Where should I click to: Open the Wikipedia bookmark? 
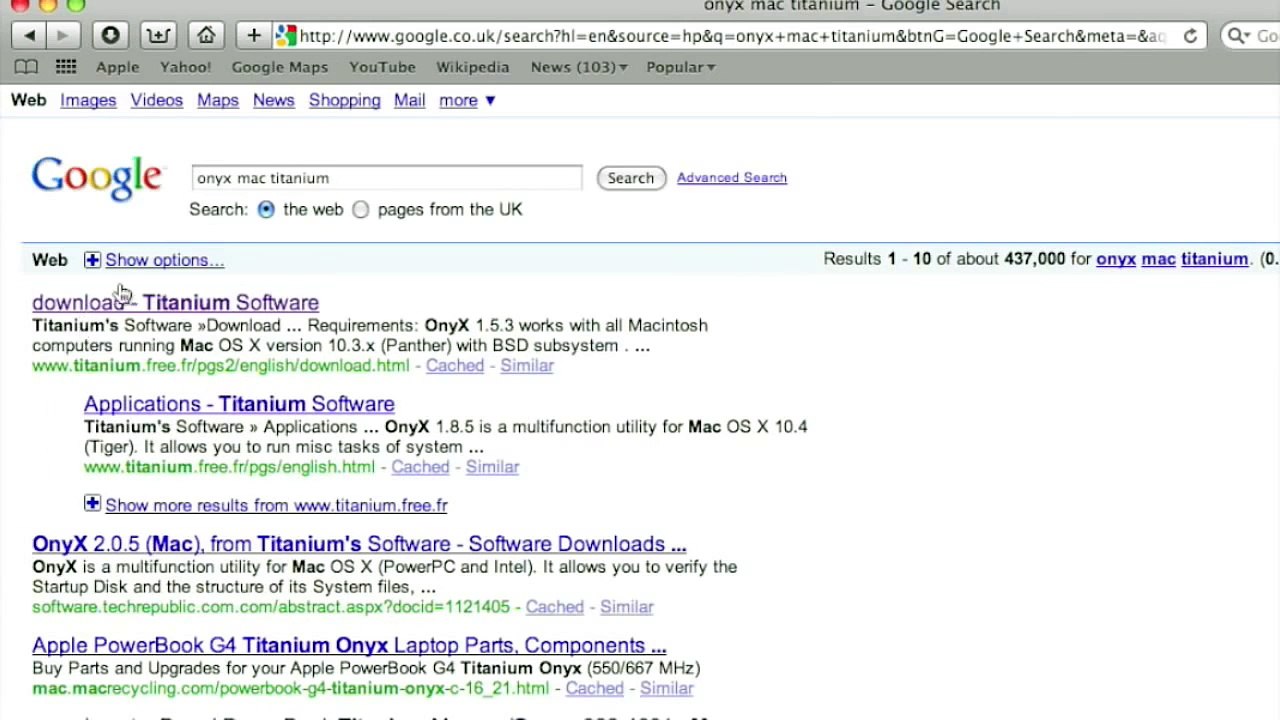point(473,67)
